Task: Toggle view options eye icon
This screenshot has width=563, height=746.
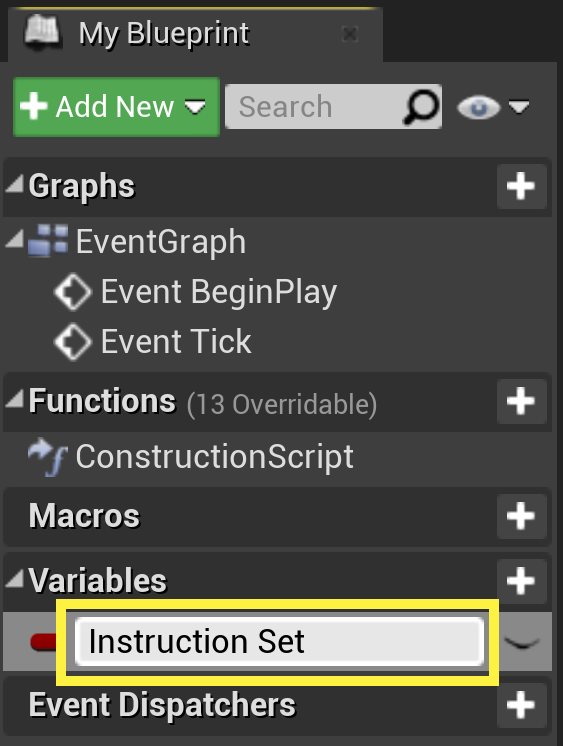Action: (478, 108)
